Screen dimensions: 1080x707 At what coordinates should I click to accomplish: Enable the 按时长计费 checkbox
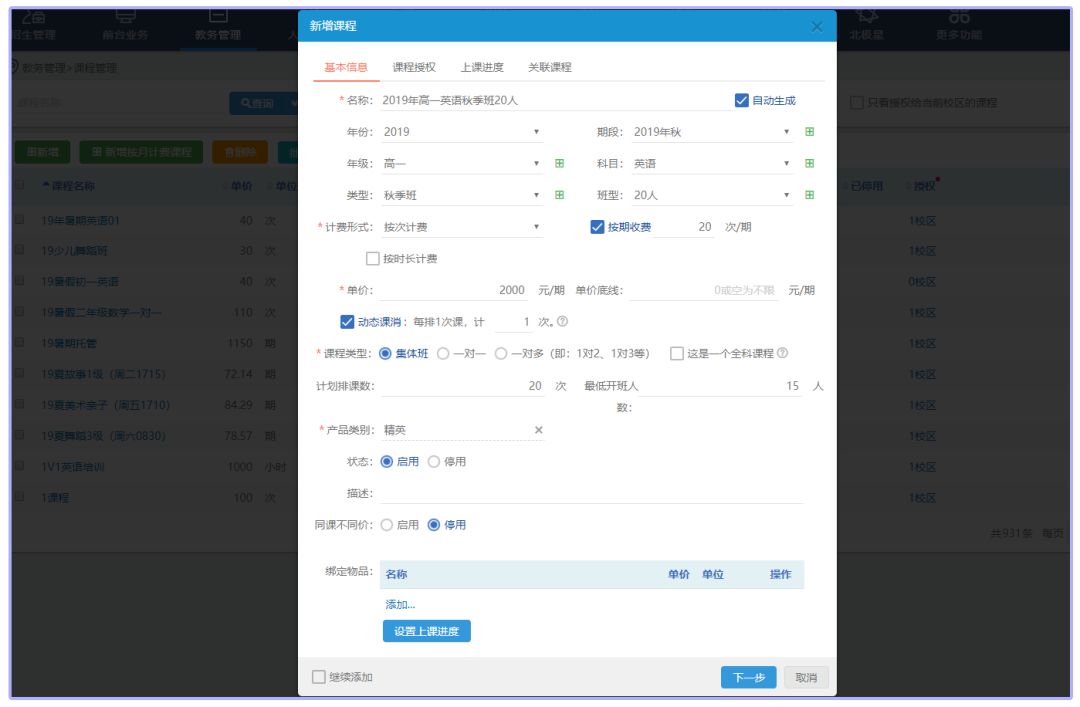pos(373,259)
